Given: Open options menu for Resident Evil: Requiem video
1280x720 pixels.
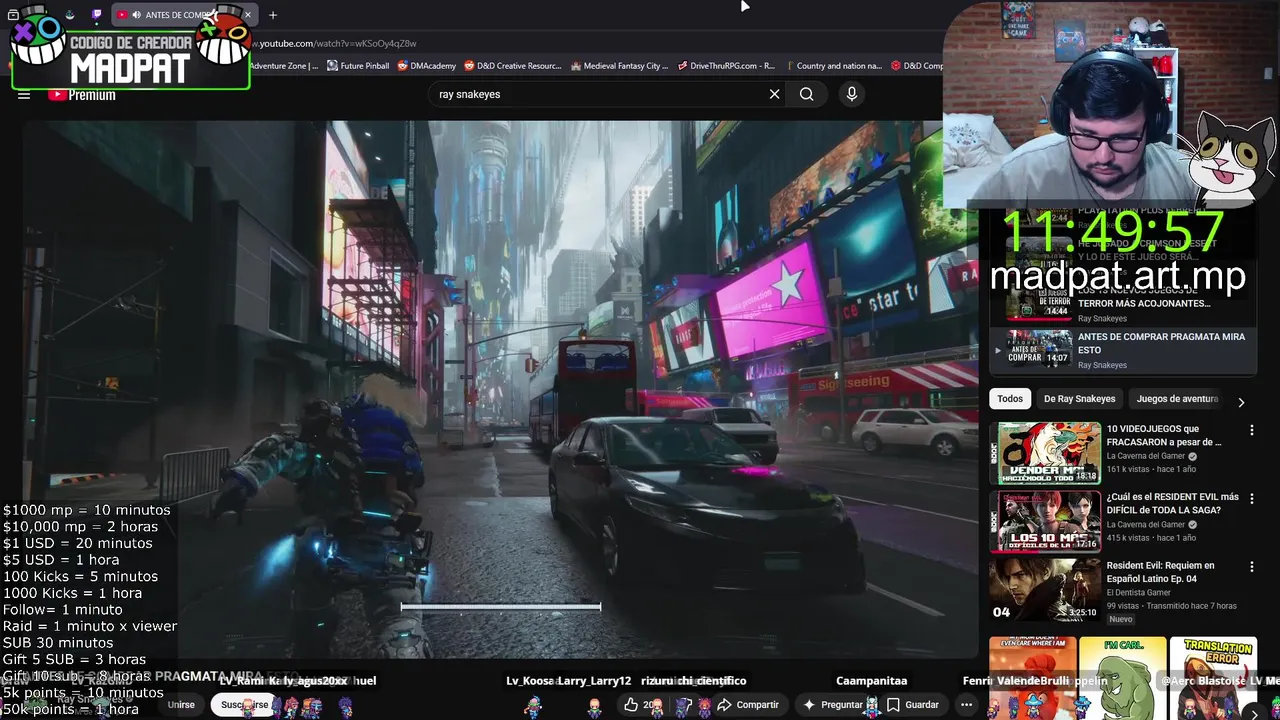Looking at the screenshot, I should click(x=1251, y=567).
